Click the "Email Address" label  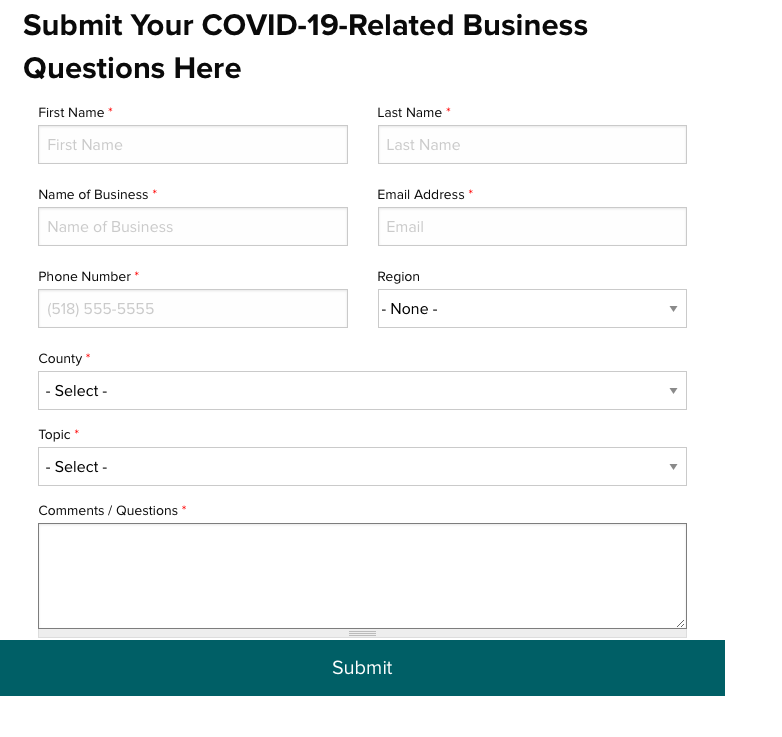(421, 195)
